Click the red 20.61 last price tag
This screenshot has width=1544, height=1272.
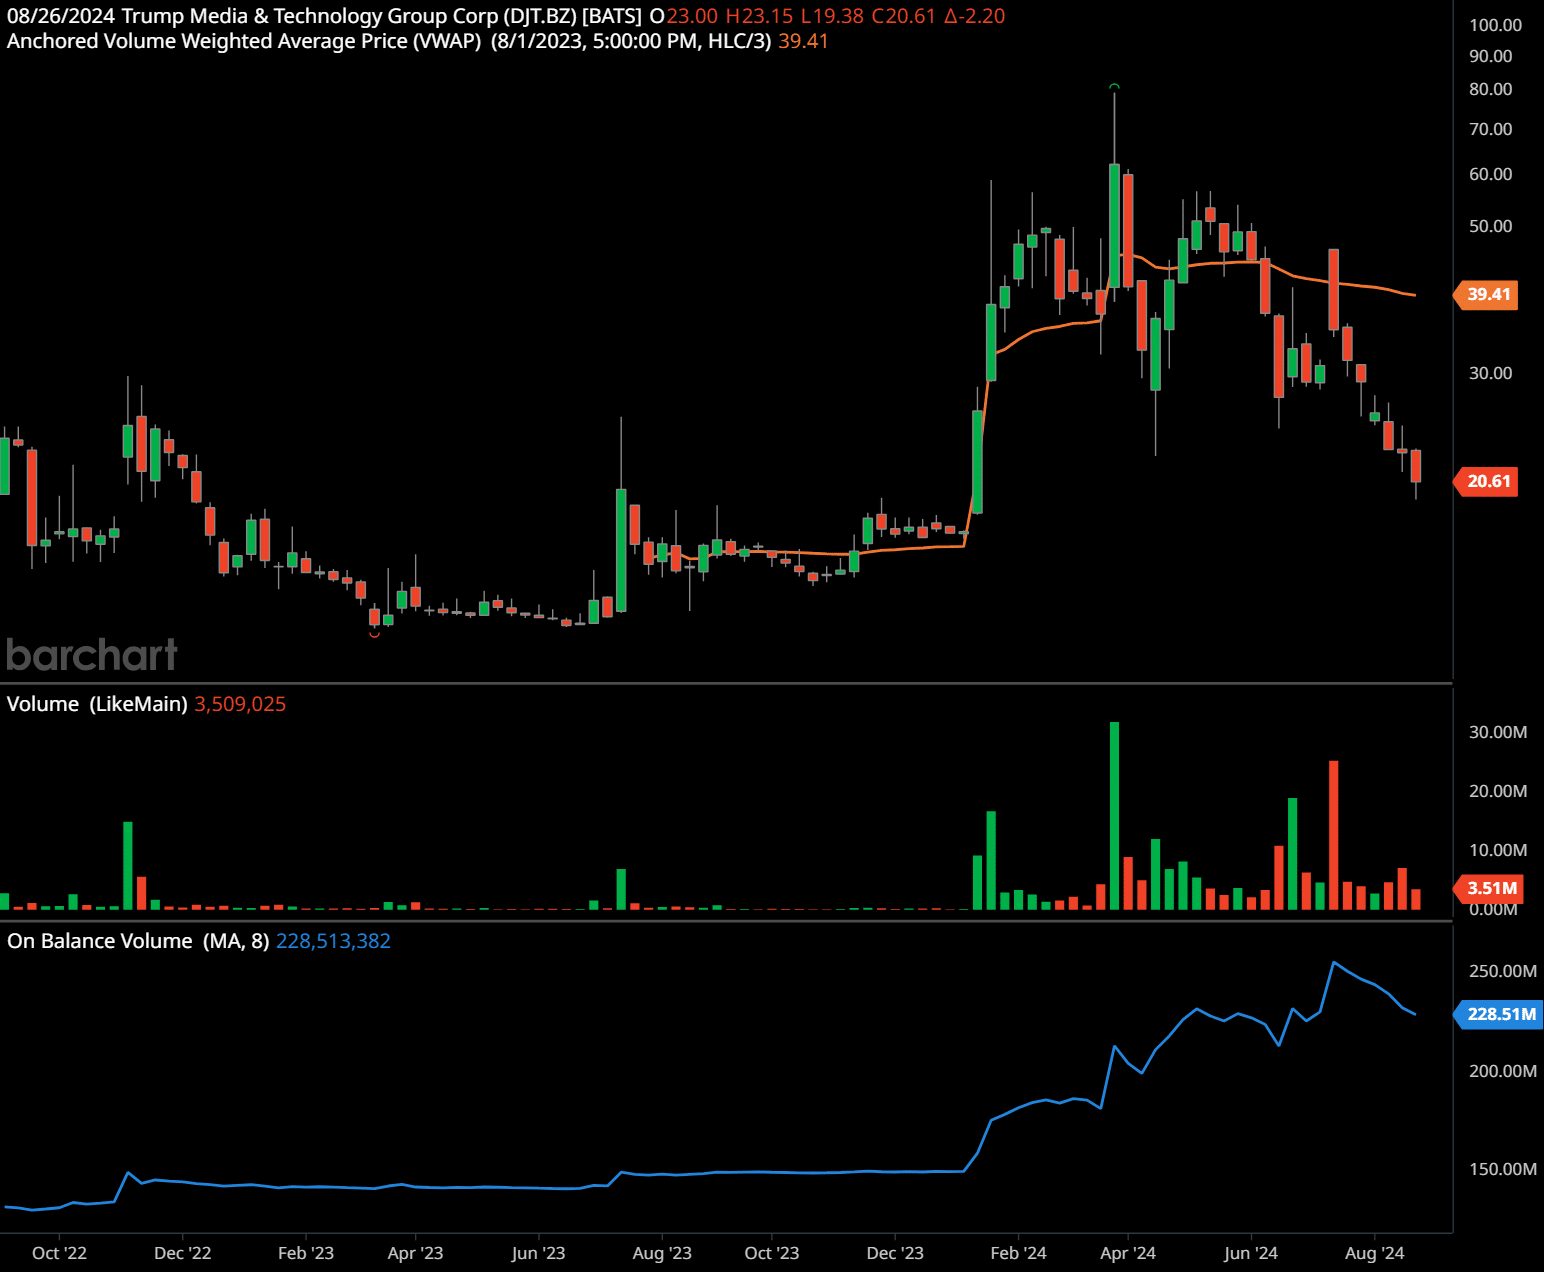tap(1487, 481)
